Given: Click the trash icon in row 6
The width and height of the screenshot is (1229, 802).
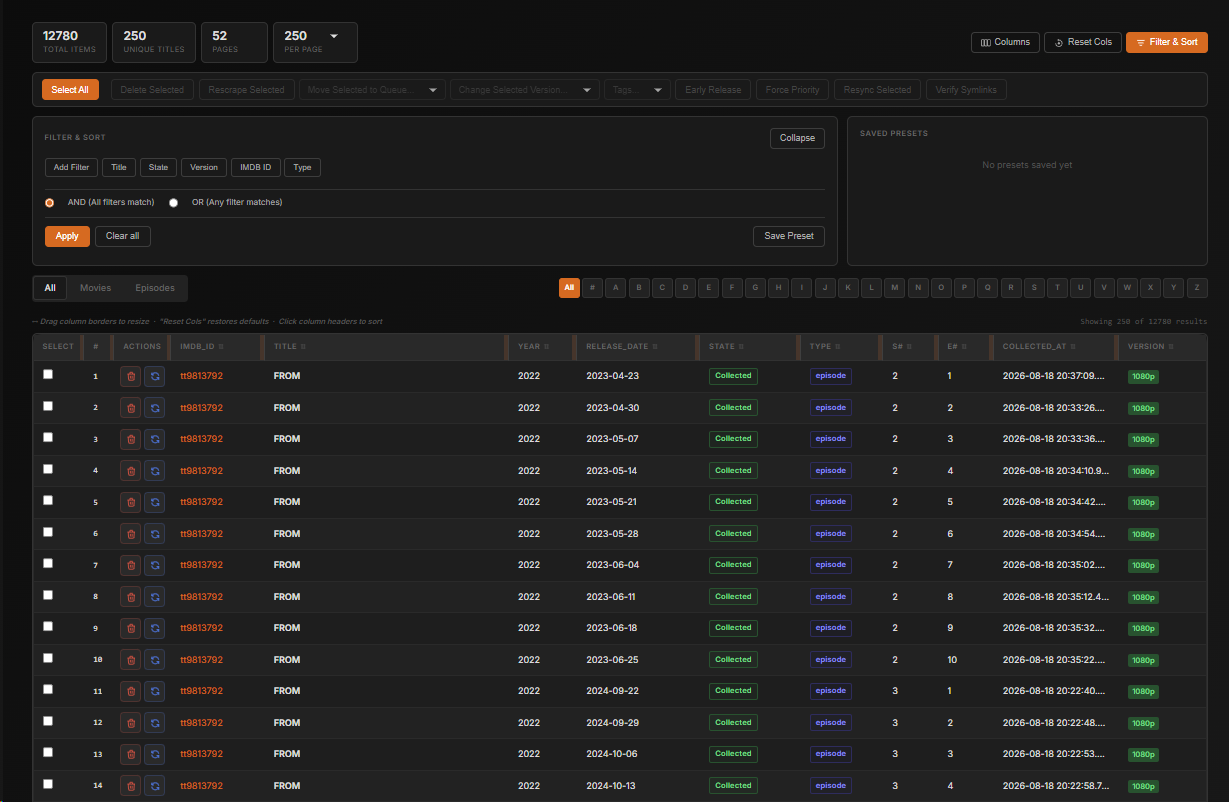Looking at the screenshot, I should (x=130, y=534).
